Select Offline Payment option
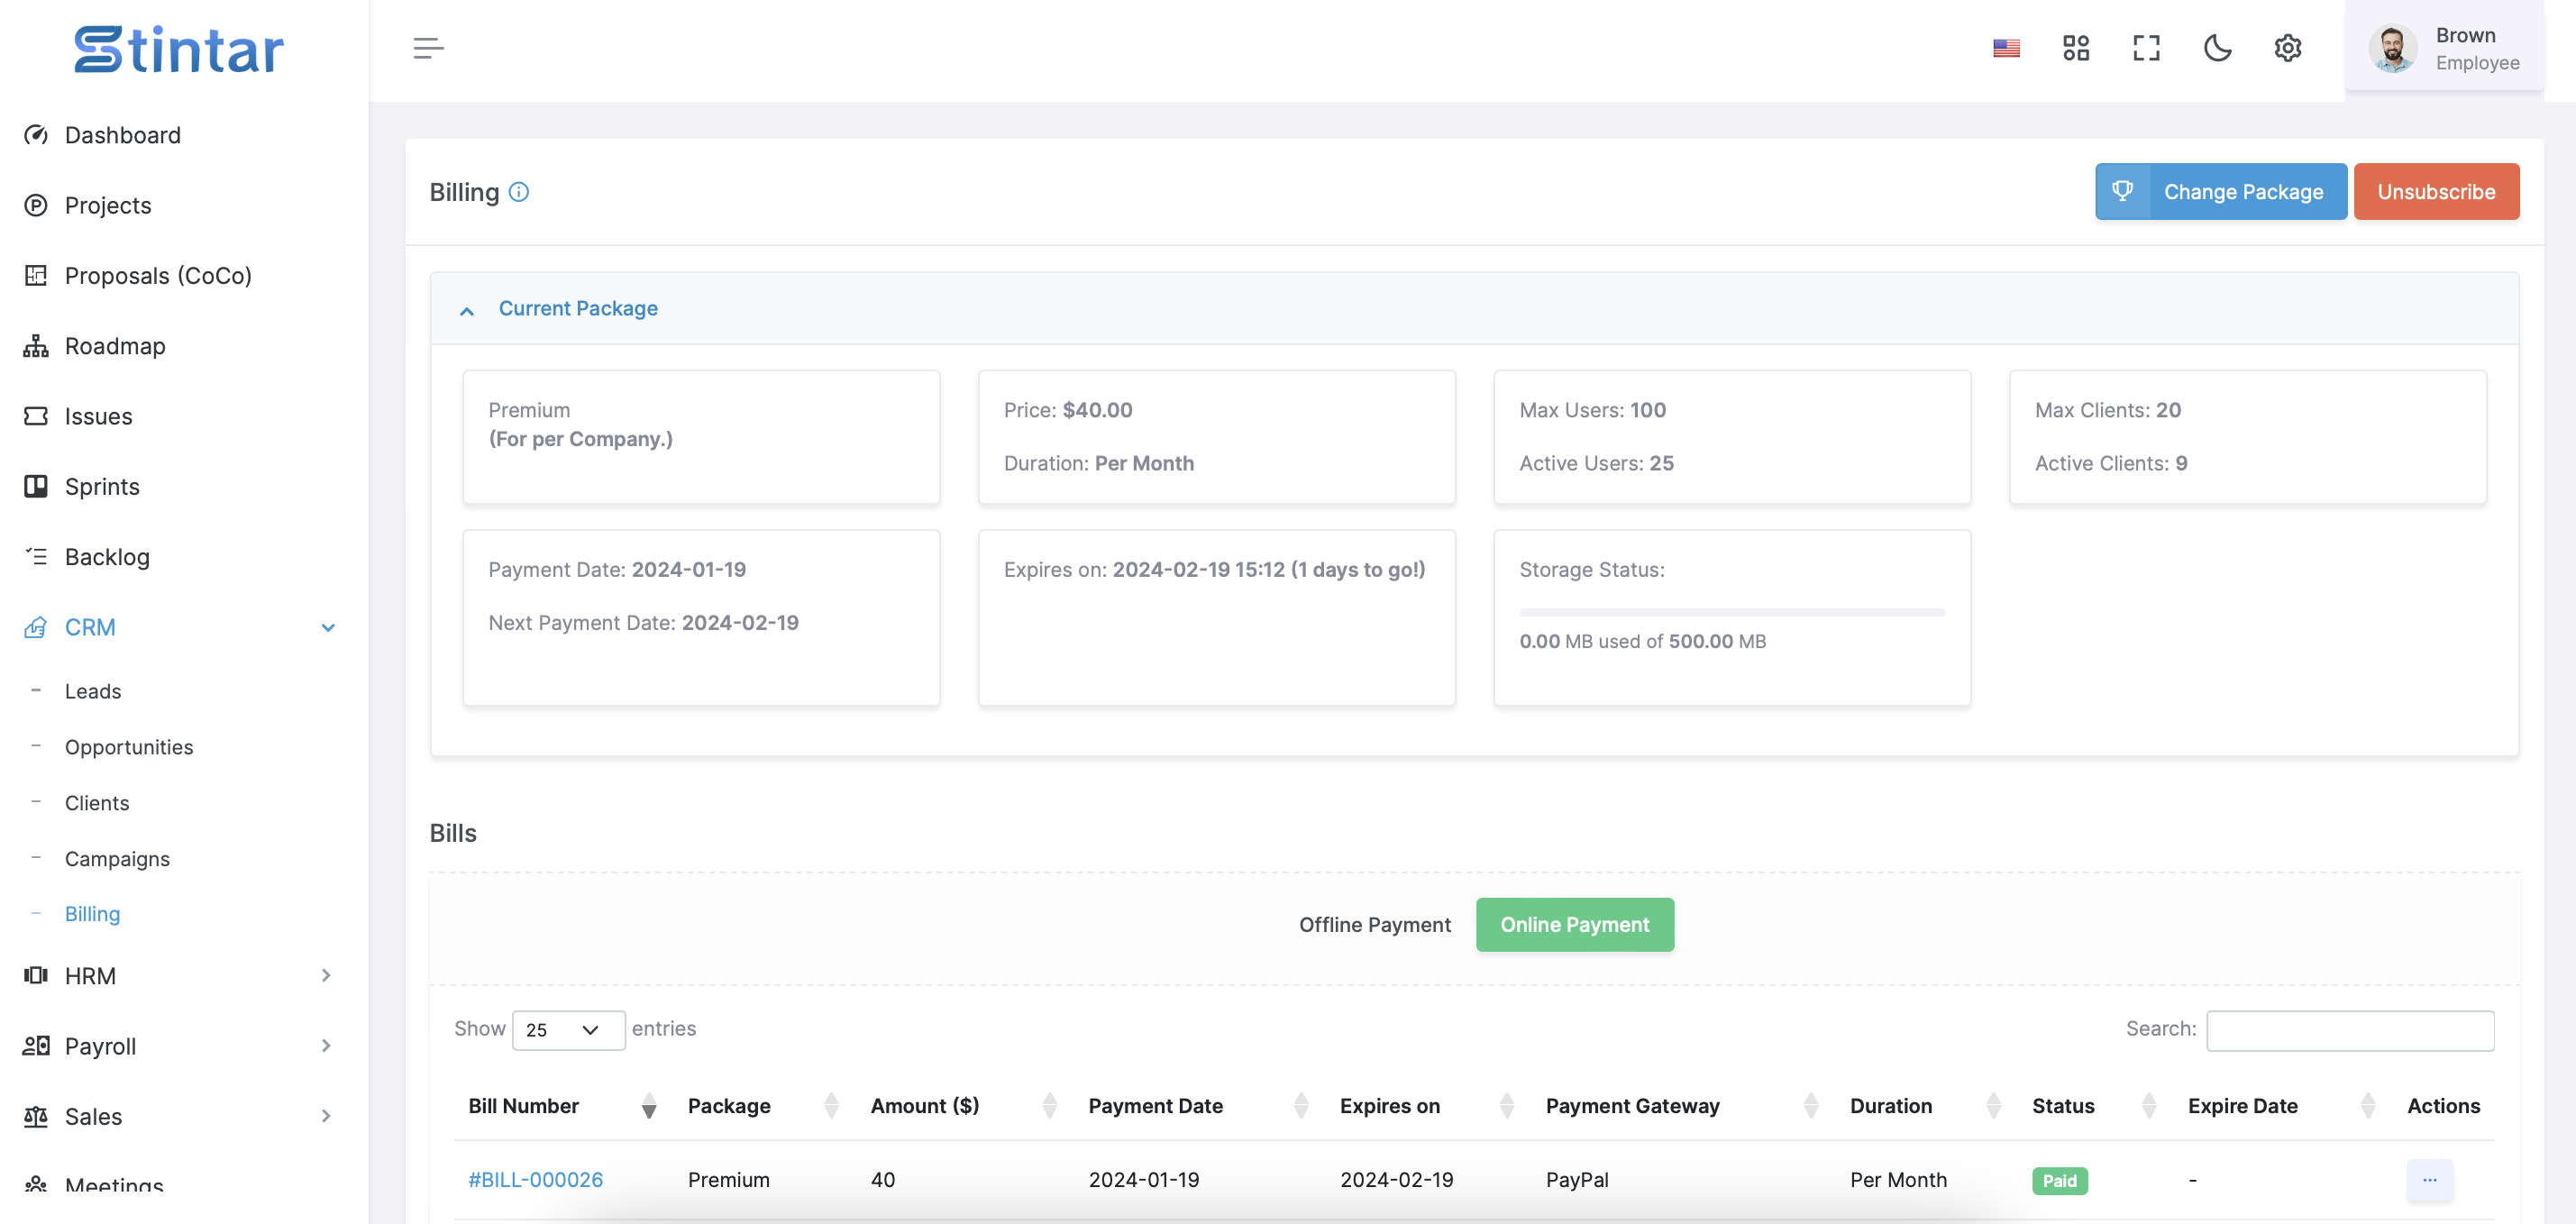This screenshot has width=2576, height=1224. (1374, 925)
